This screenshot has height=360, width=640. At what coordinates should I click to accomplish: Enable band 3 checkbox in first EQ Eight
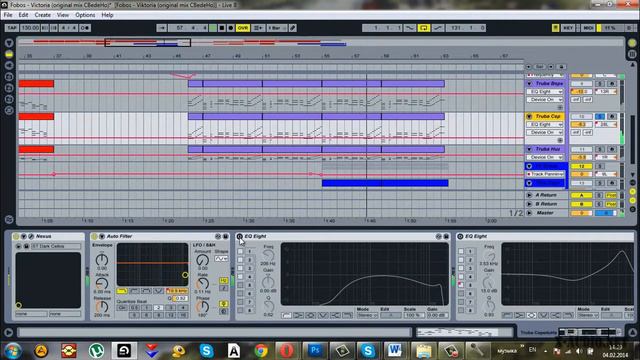point(240,268)
